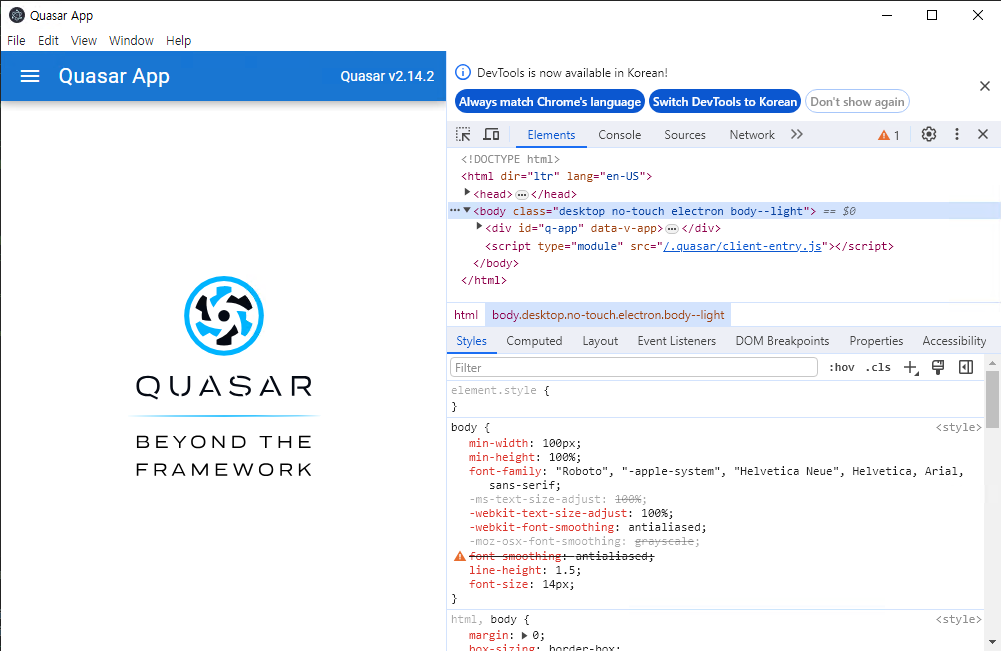Open the Properties tab
Image resolution: width=1001 pixels, height=651 pixels.
pyautogui.click(x=876, y=341)
